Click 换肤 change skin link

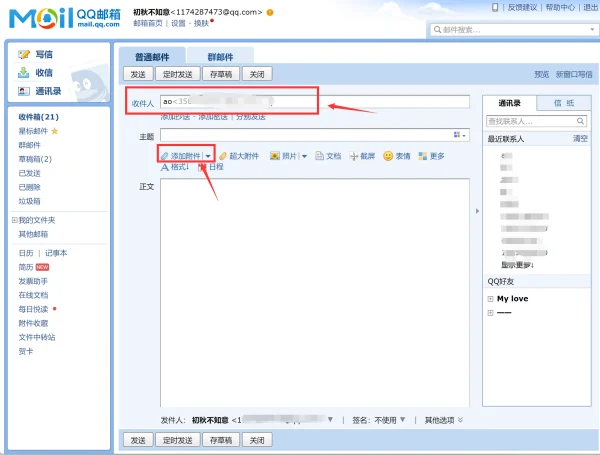click(x=201, y=23)
